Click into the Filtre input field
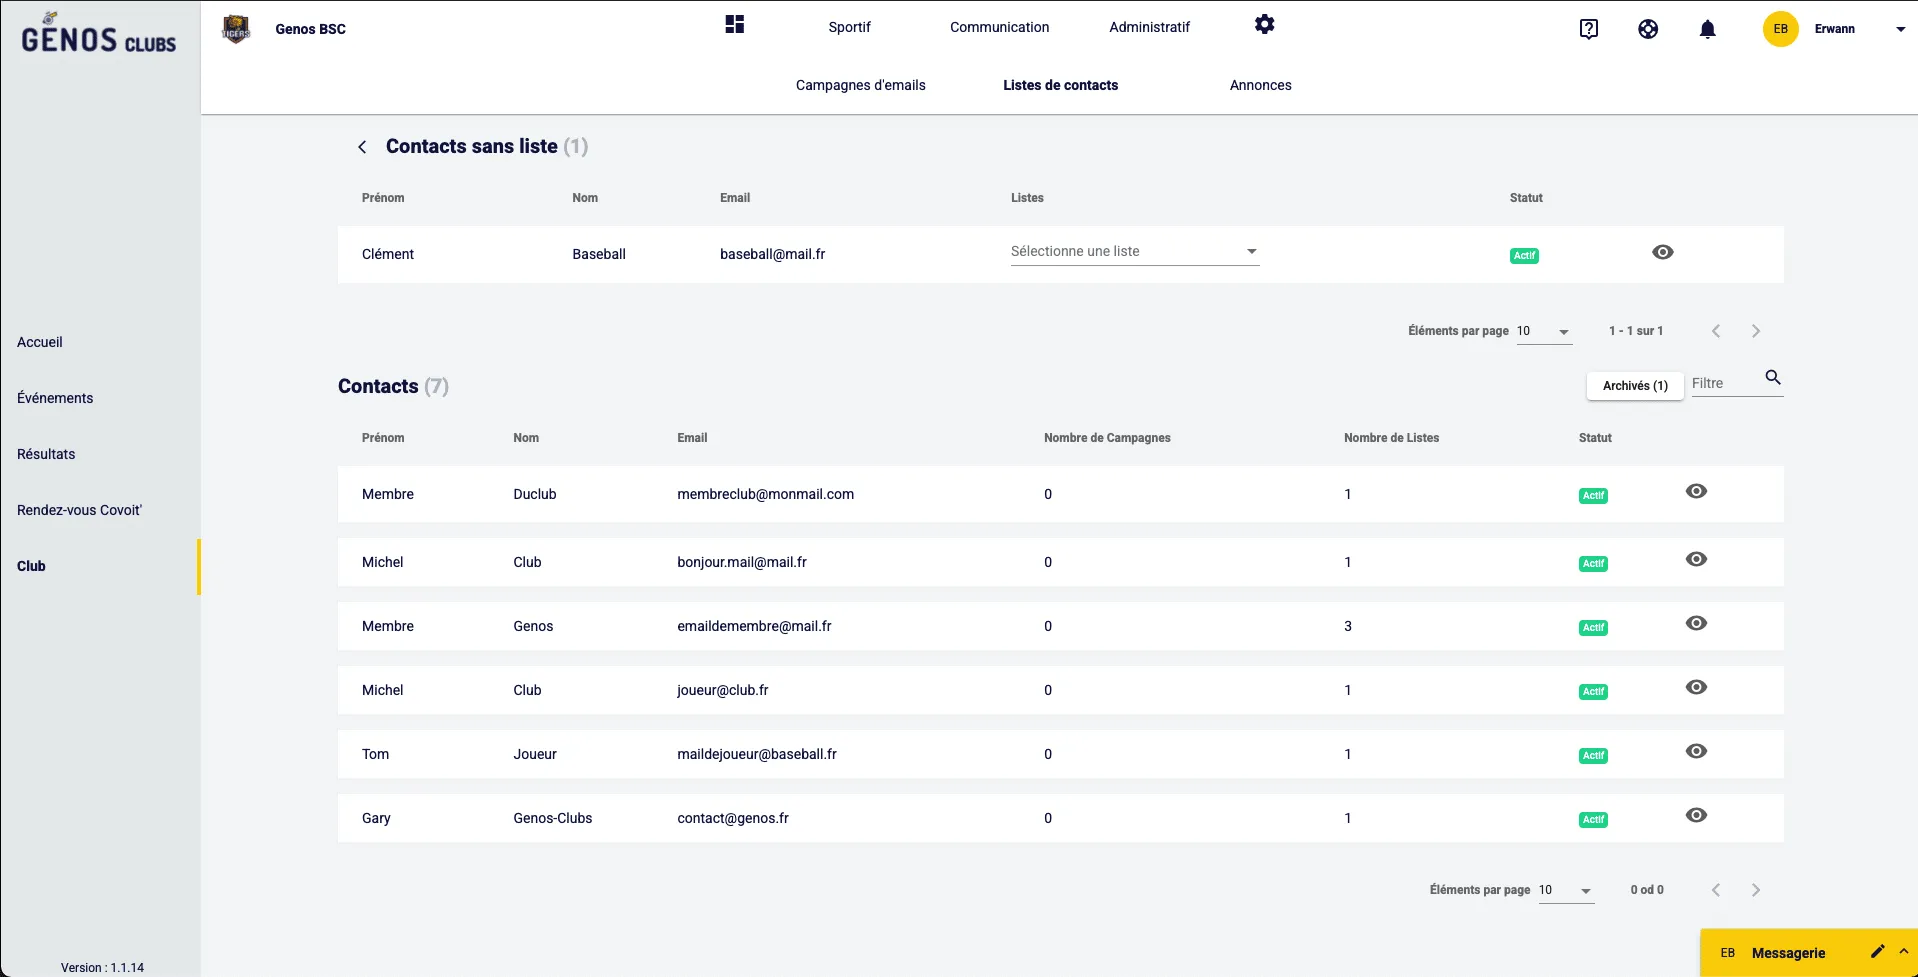Screen dimensions: 1918x977 pos(1723,384)
